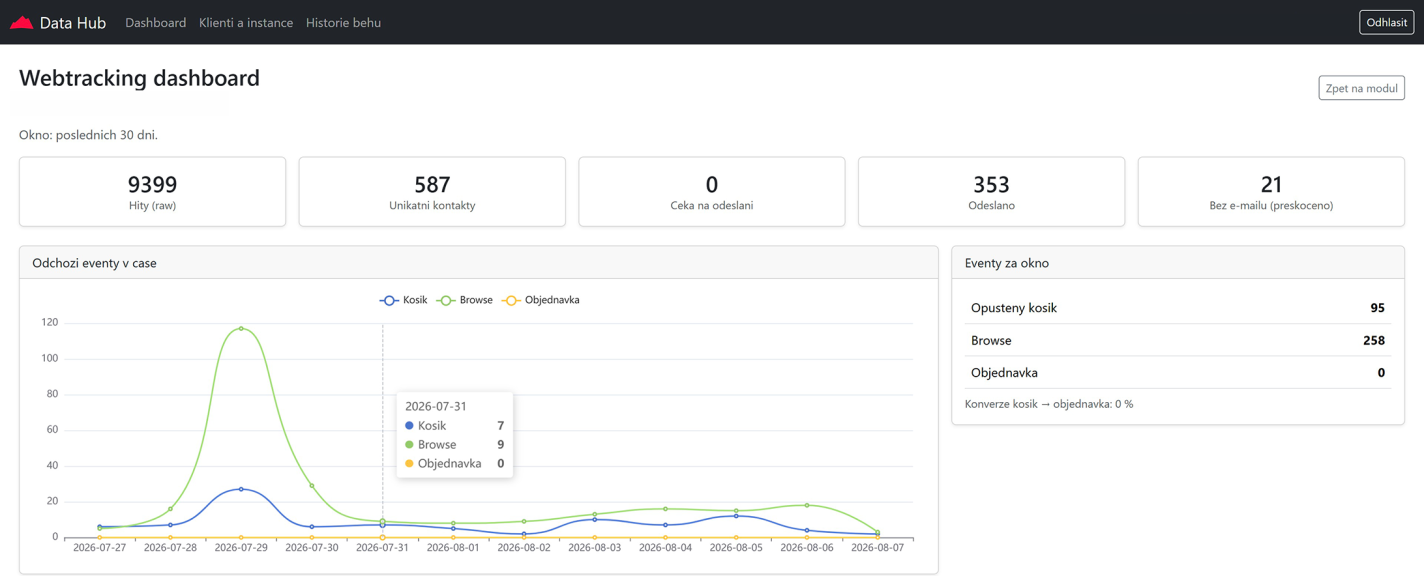1424x576 pixels.
Task: Select the Ceka na odeslani card
Action: click(x=712, y=191)
